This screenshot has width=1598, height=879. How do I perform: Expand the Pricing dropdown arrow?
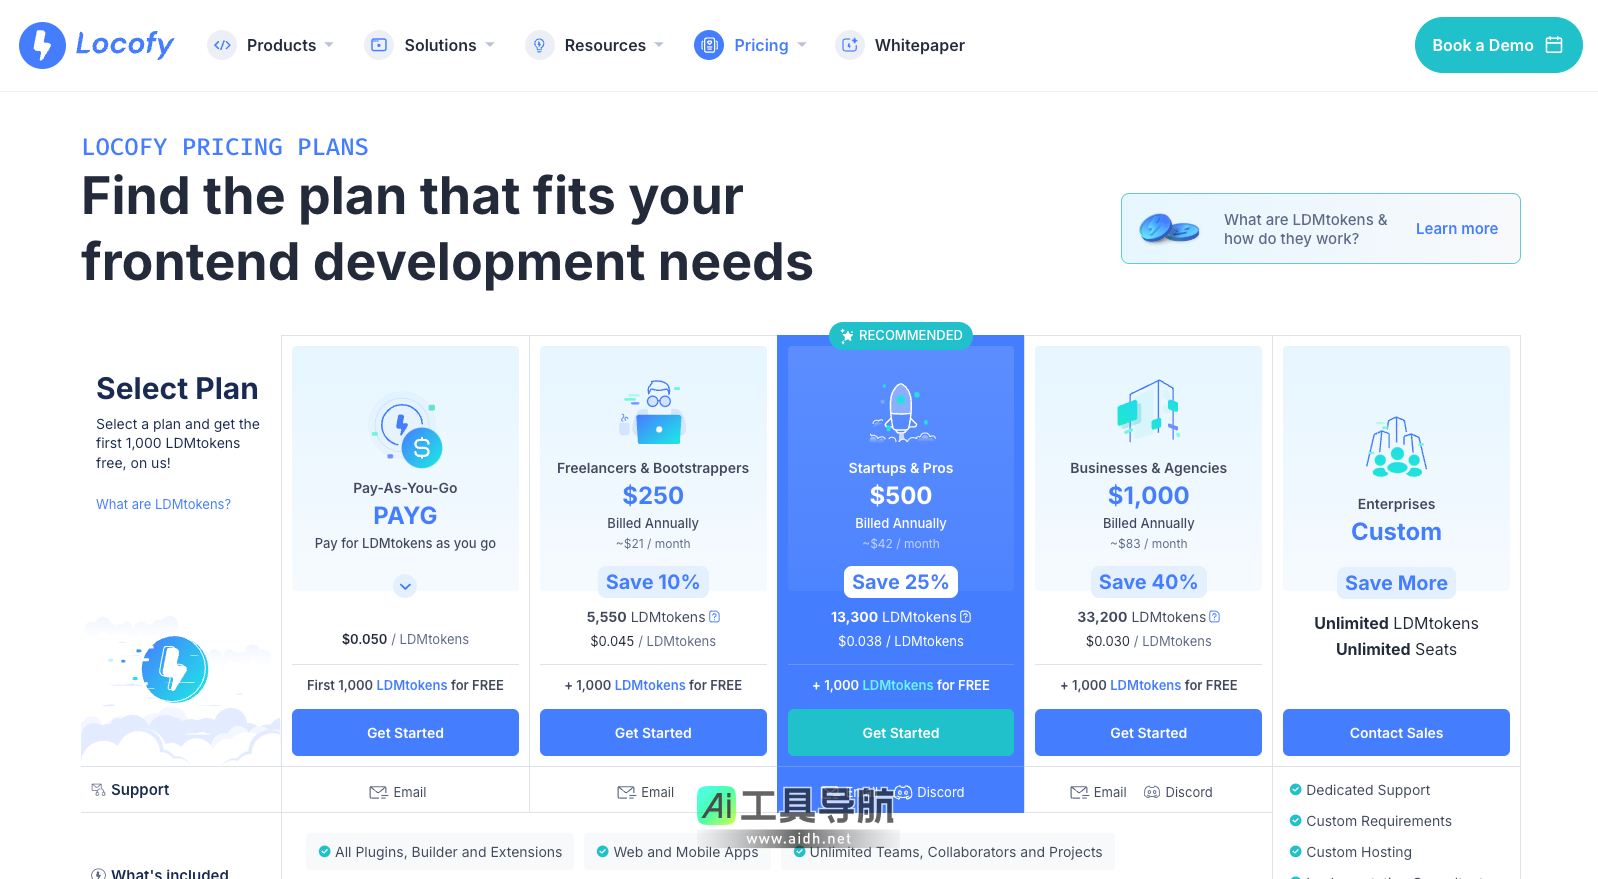(802, 45)
